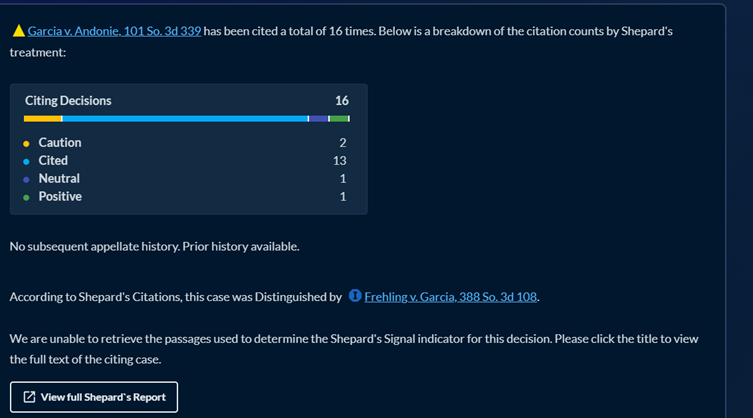The image size is (753, 418).
Task: Select the green Positive bar segment
Action: pyautogui.click(x=339, y=119)
